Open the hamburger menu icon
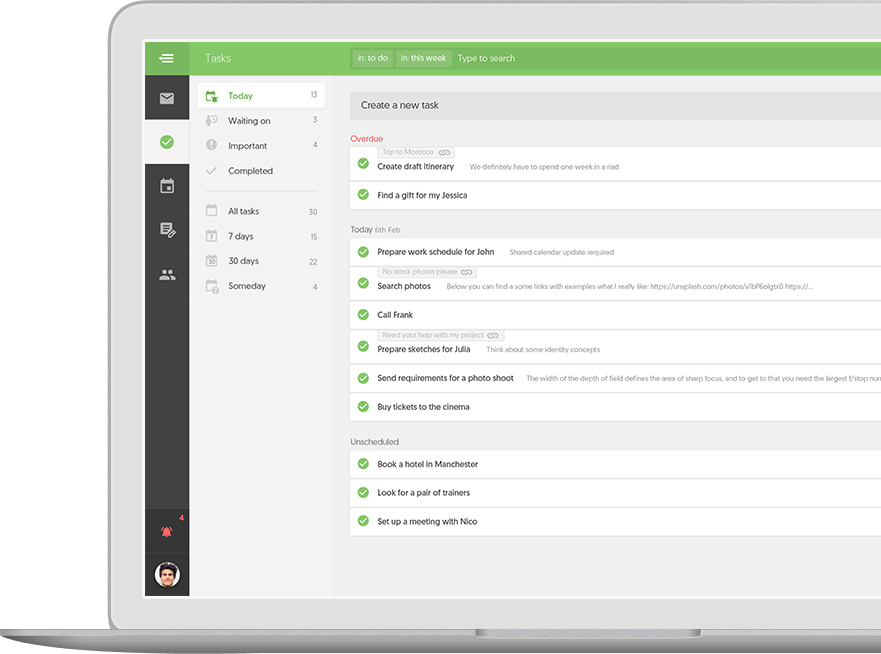This screenshot has width=881, height=654. point(167,58)
